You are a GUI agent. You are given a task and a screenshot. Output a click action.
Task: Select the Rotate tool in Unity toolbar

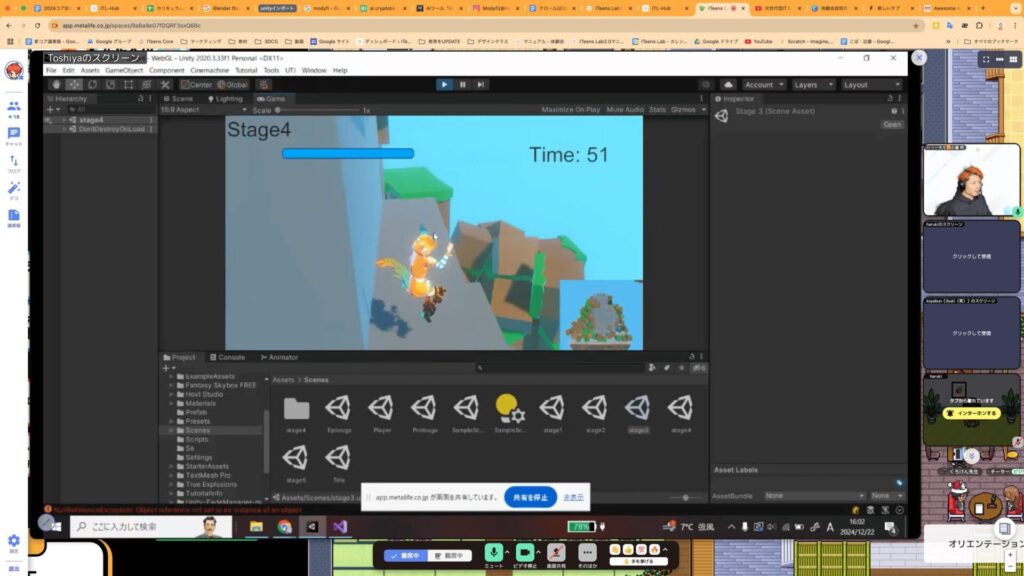(93, 85)
